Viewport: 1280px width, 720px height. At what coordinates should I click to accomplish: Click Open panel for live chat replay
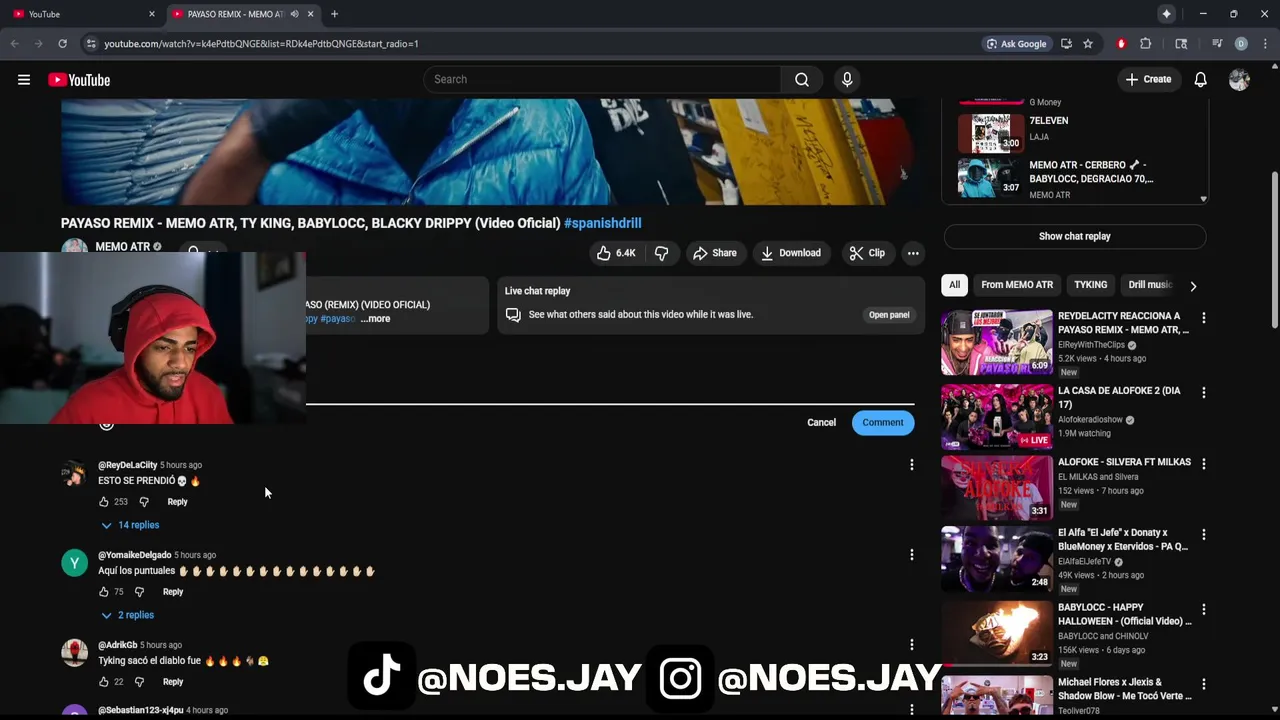(889, 315)
